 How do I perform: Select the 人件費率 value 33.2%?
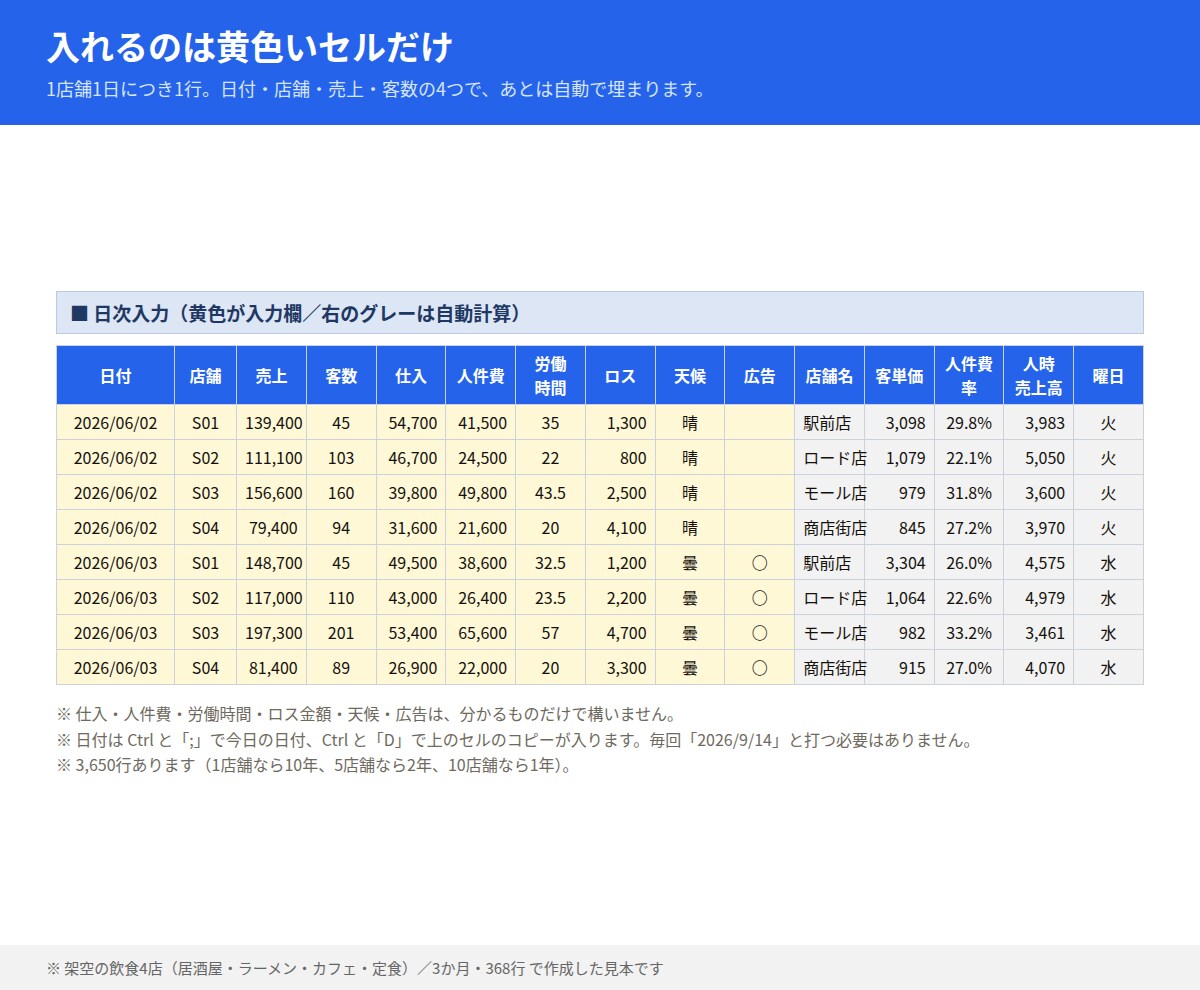[x=969, y=633]
